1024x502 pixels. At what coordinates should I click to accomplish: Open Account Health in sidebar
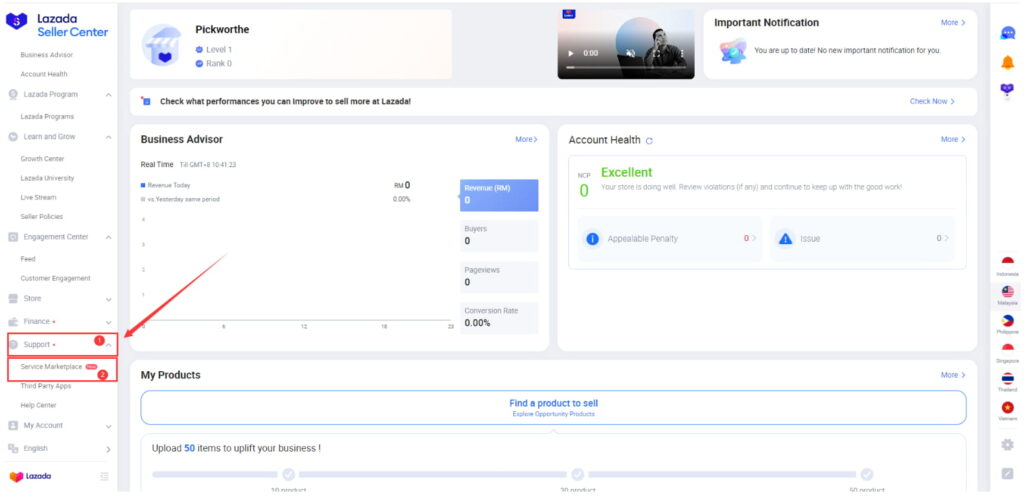coord(44,74)
